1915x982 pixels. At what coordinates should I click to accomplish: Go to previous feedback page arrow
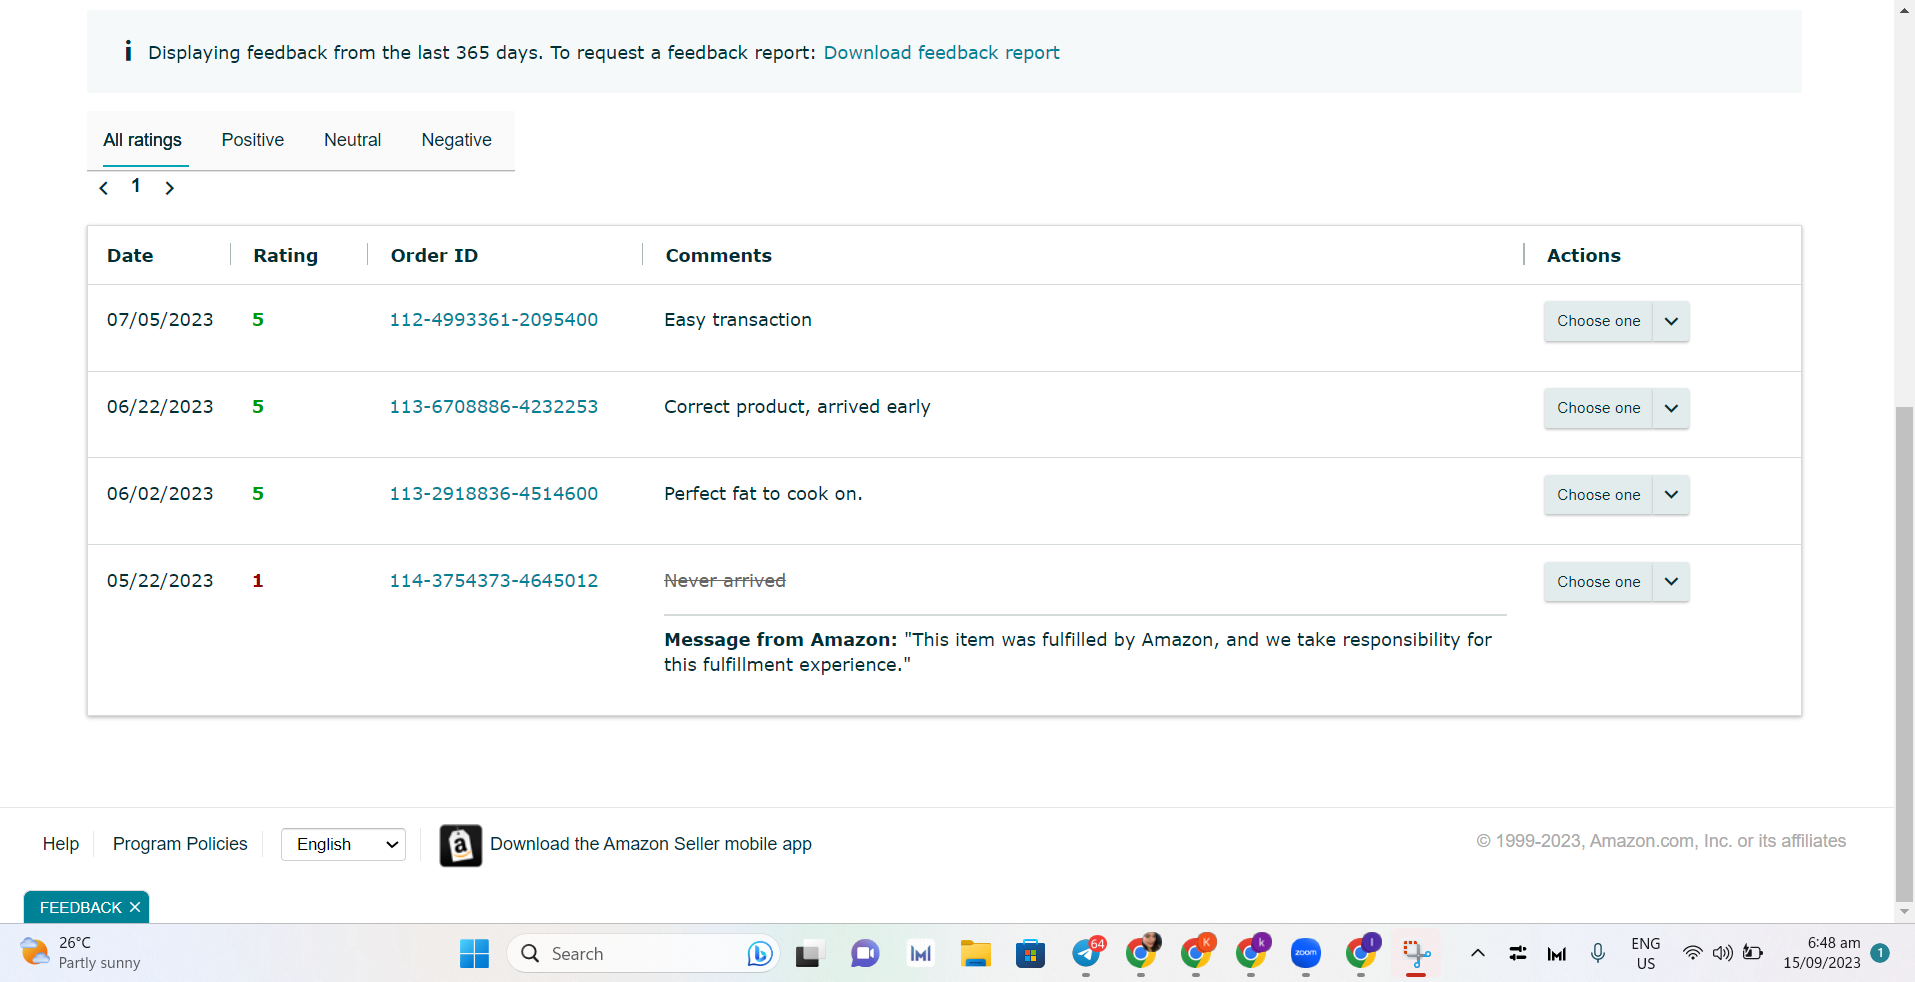click(104, 188)
